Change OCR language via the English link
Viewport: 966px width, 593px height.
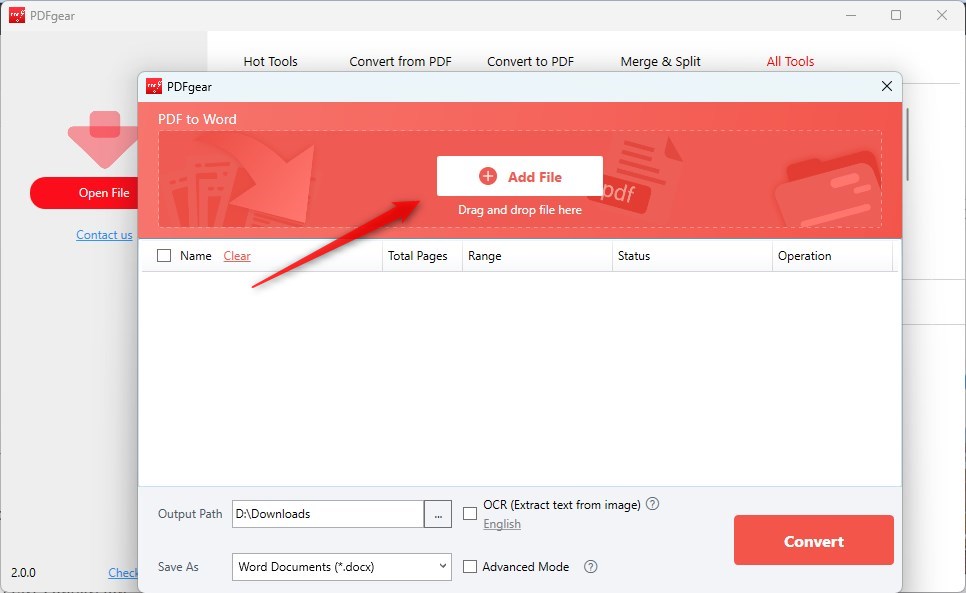(x=502, y=523)
